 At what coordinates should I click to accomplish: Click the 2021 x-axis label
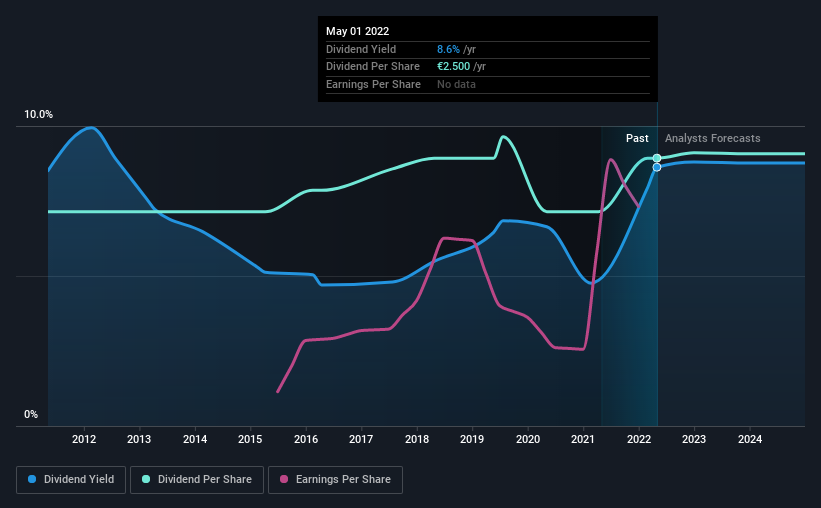click(583, 439)
